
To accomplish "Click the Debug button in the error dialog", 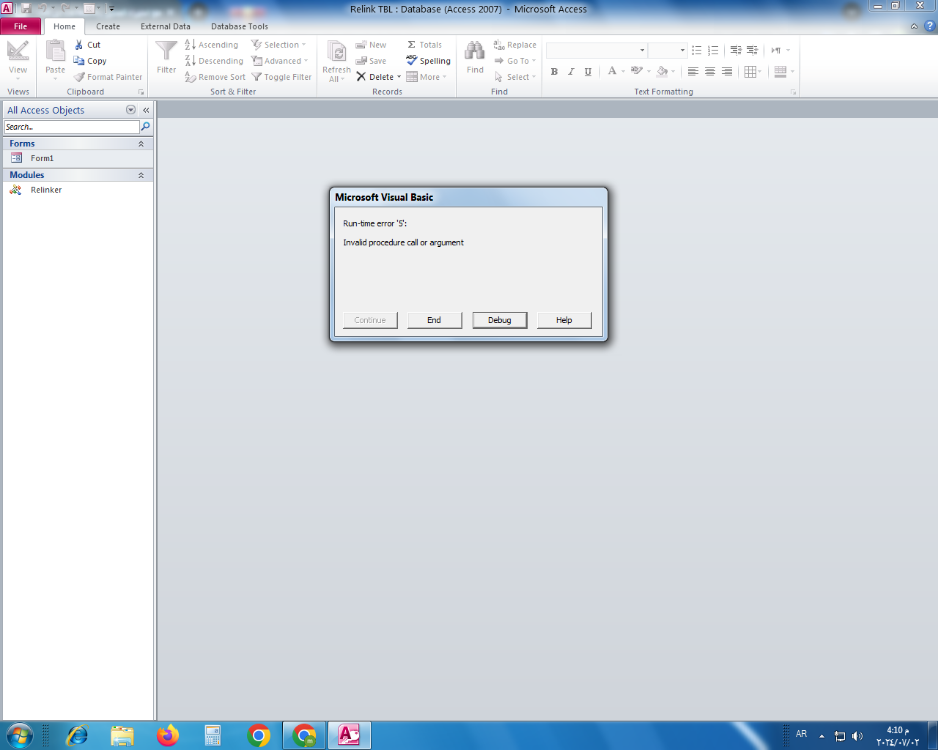I will (500, 320).
